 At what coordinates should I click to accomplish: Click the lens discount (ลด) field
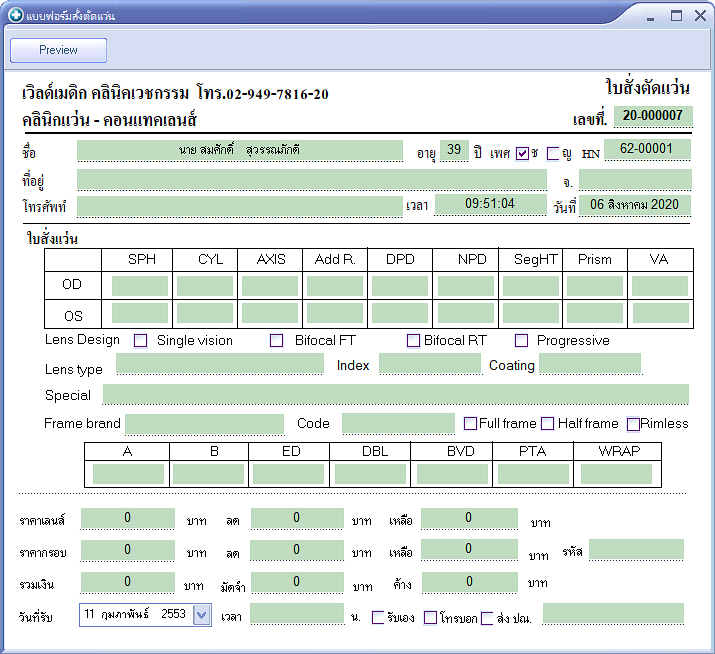point(297,518)
